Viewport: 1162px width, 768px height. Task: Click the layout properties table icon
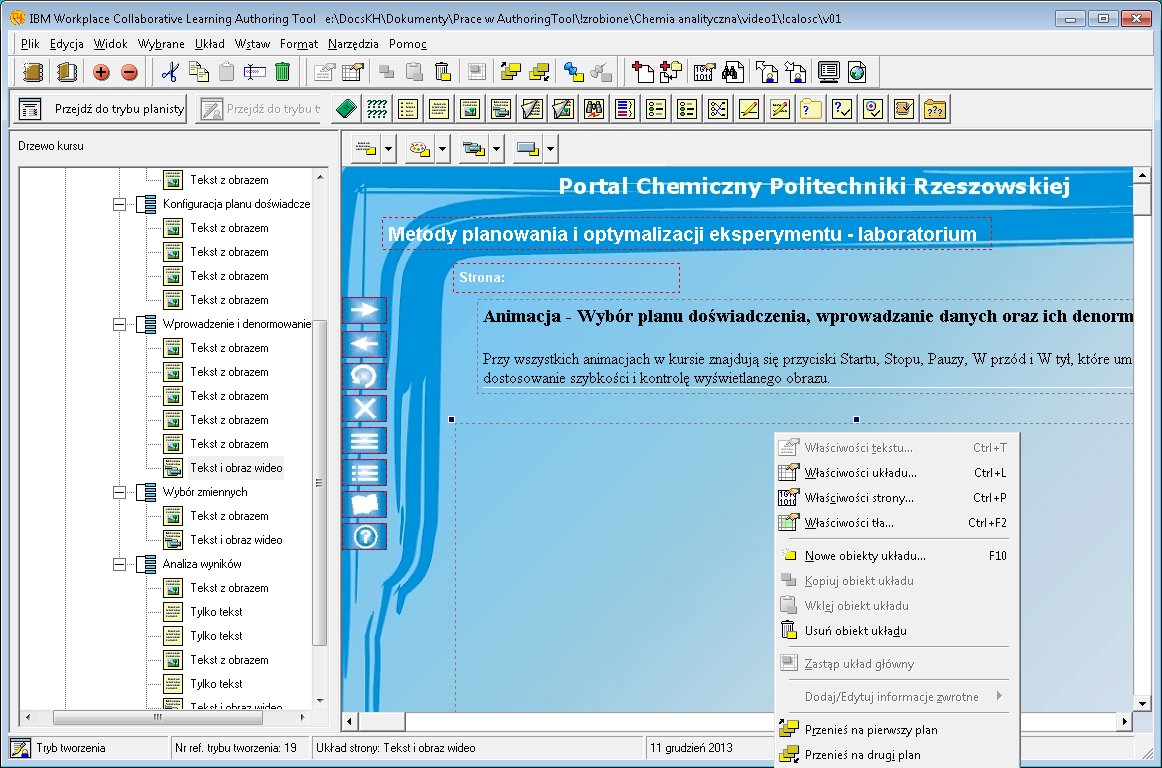(x=353, y=72)
